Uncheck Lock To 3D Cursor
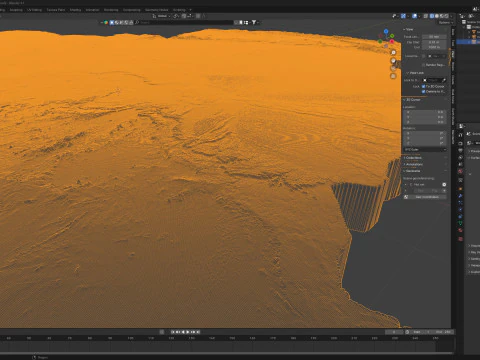 [423, 86]
